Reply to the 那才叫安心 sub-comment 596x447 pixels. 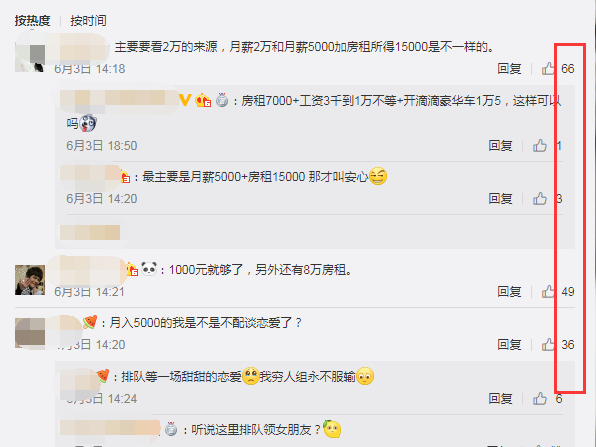[x=500, y=199]
